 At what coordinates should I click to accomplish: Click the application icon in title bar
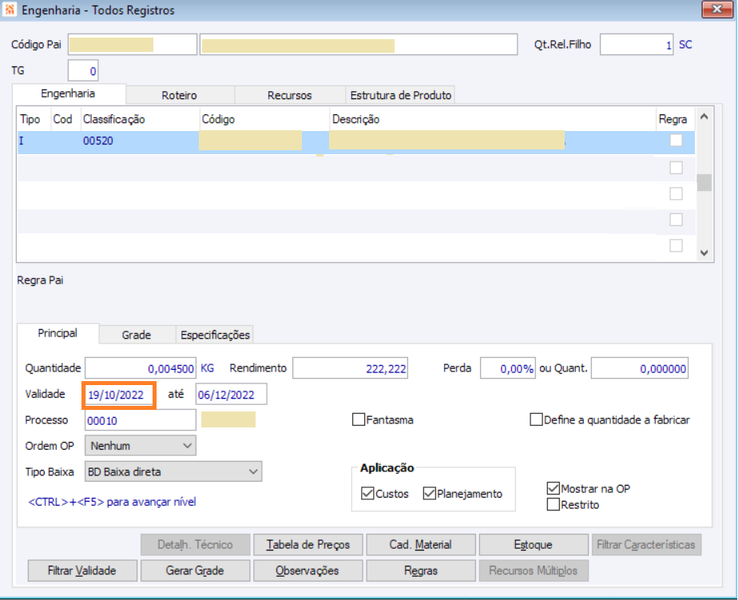click(10, 9)
